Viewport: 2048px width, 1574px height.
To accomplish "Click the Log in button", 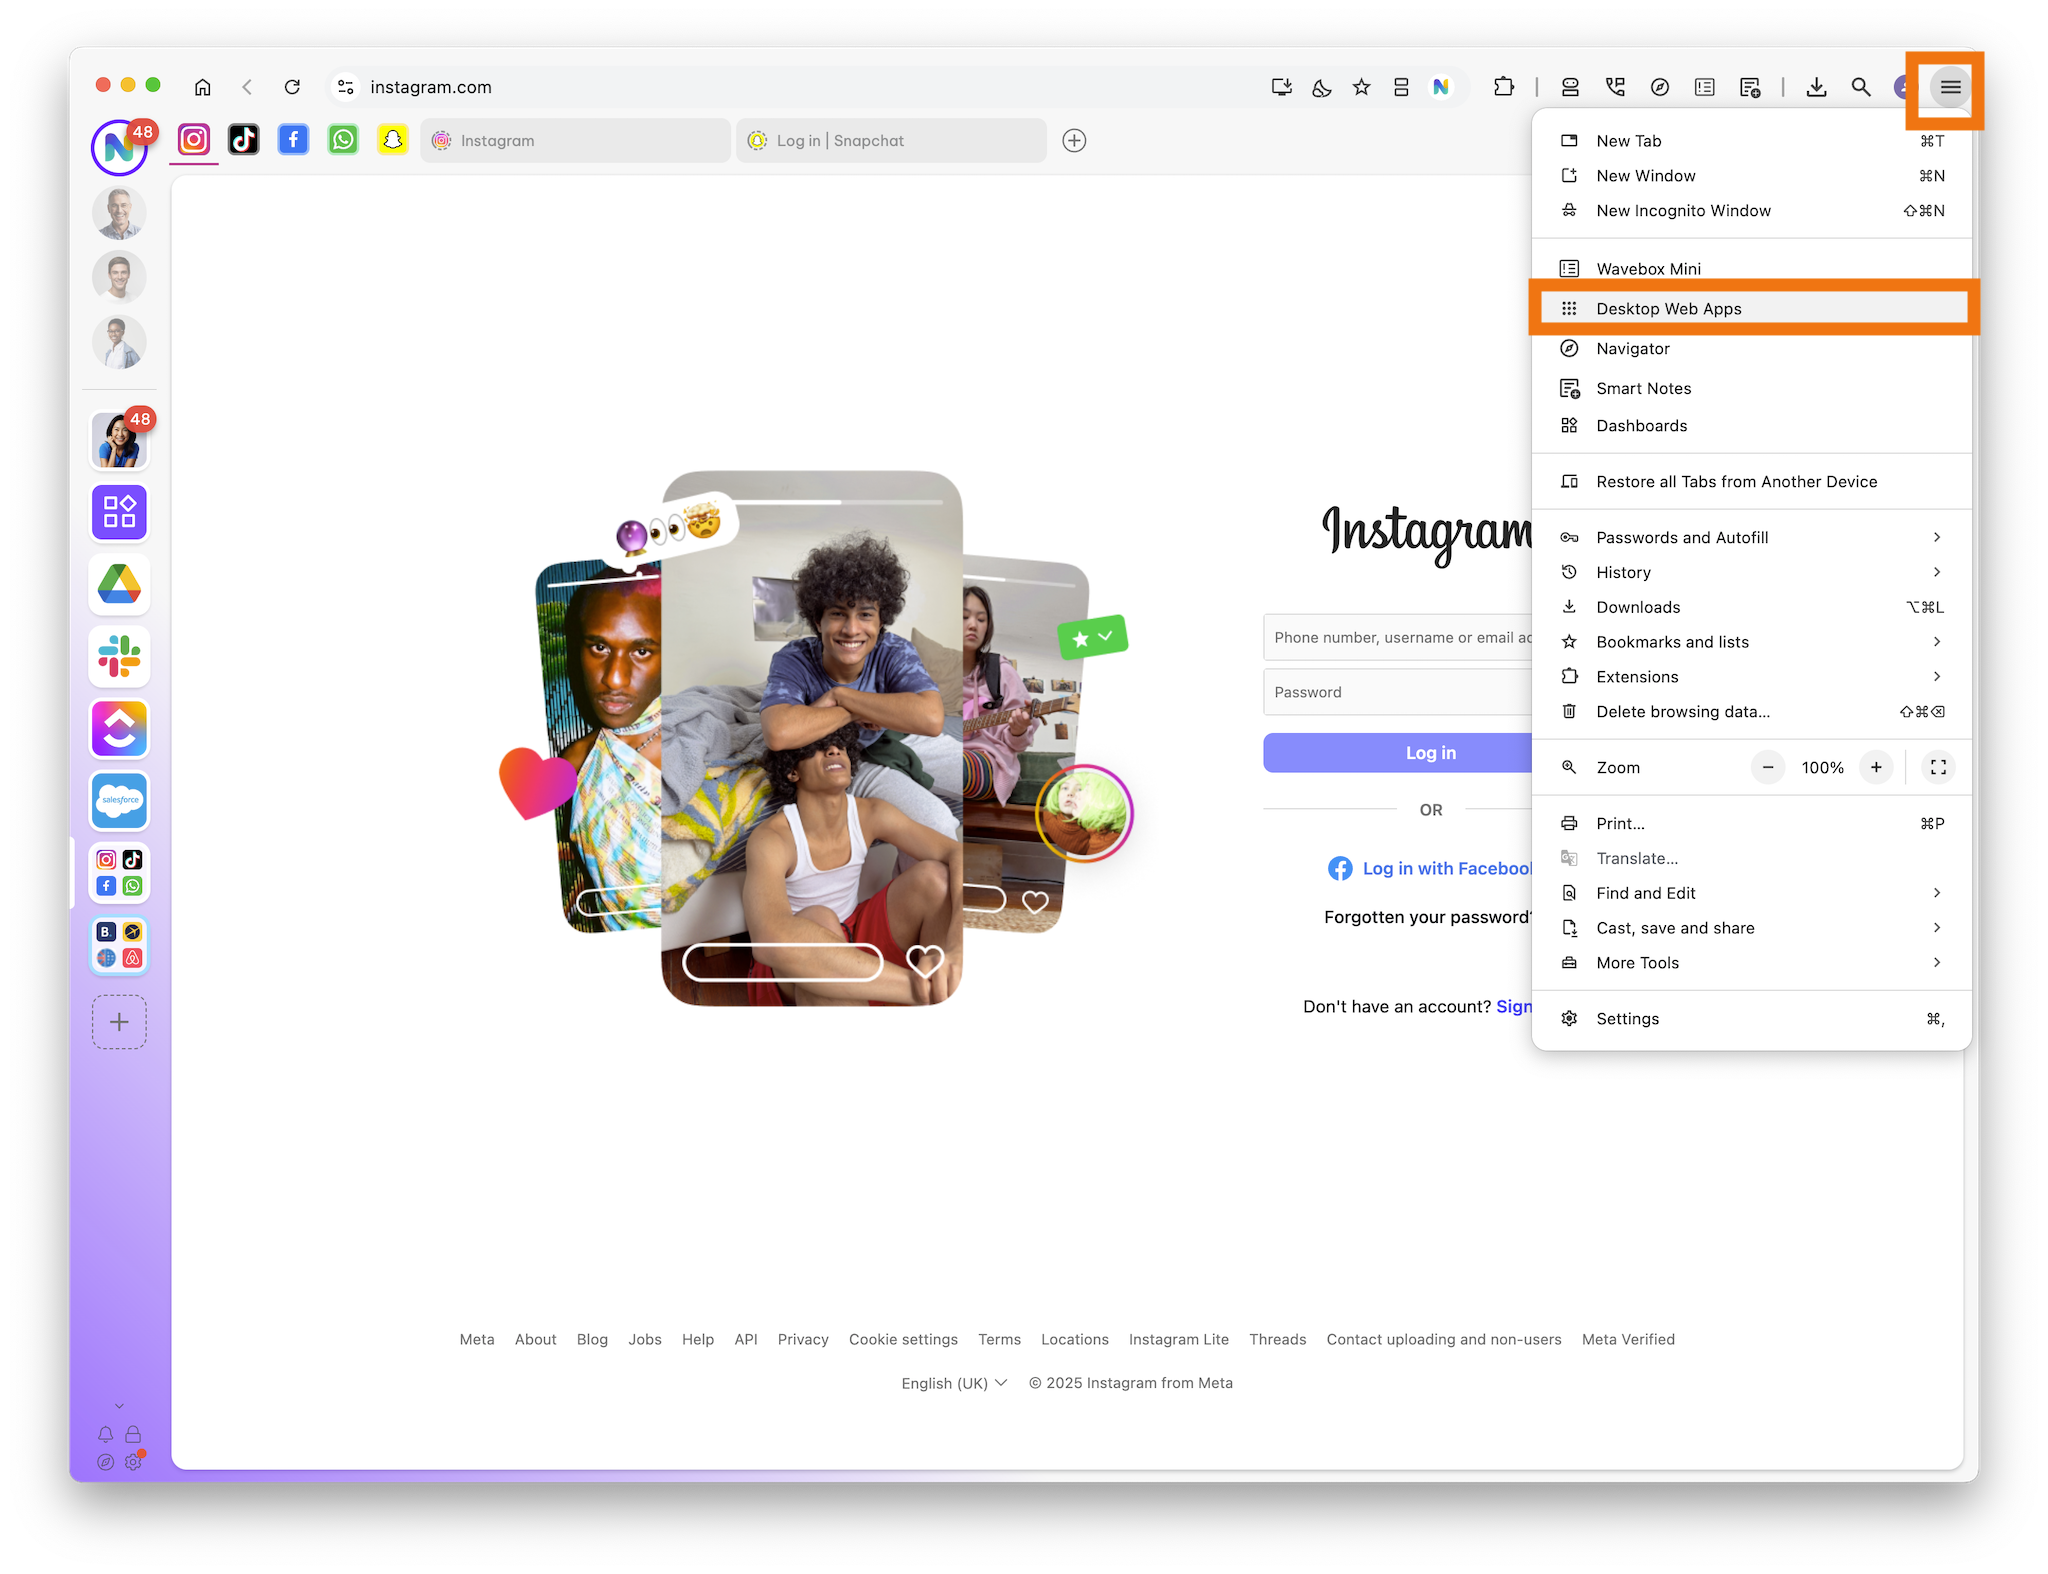I will 1398,753.
